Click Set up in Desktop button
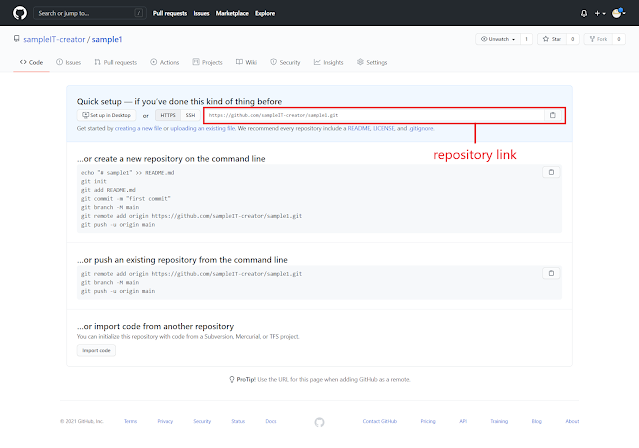This screenshot has height=448, width=639. coord(106,115)
